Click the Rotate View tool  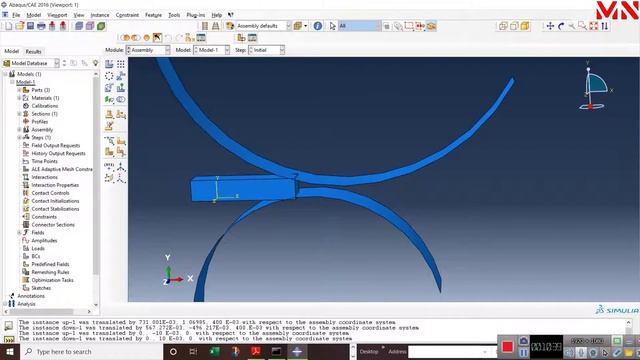point(561,26)
